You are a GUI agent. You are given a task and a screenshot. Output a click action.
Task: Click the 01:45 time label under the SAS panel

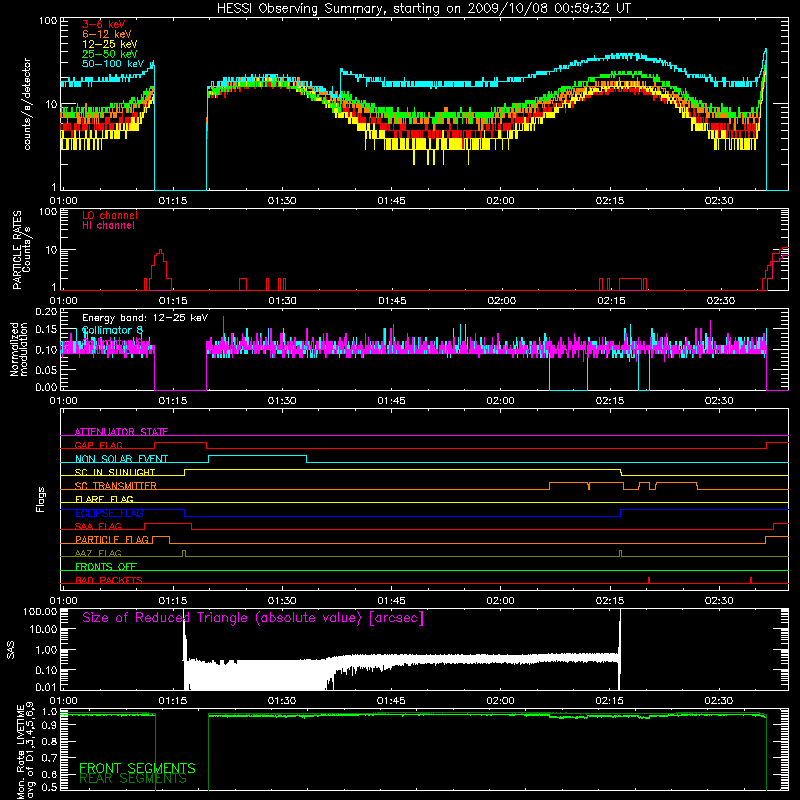coord(391,701)
